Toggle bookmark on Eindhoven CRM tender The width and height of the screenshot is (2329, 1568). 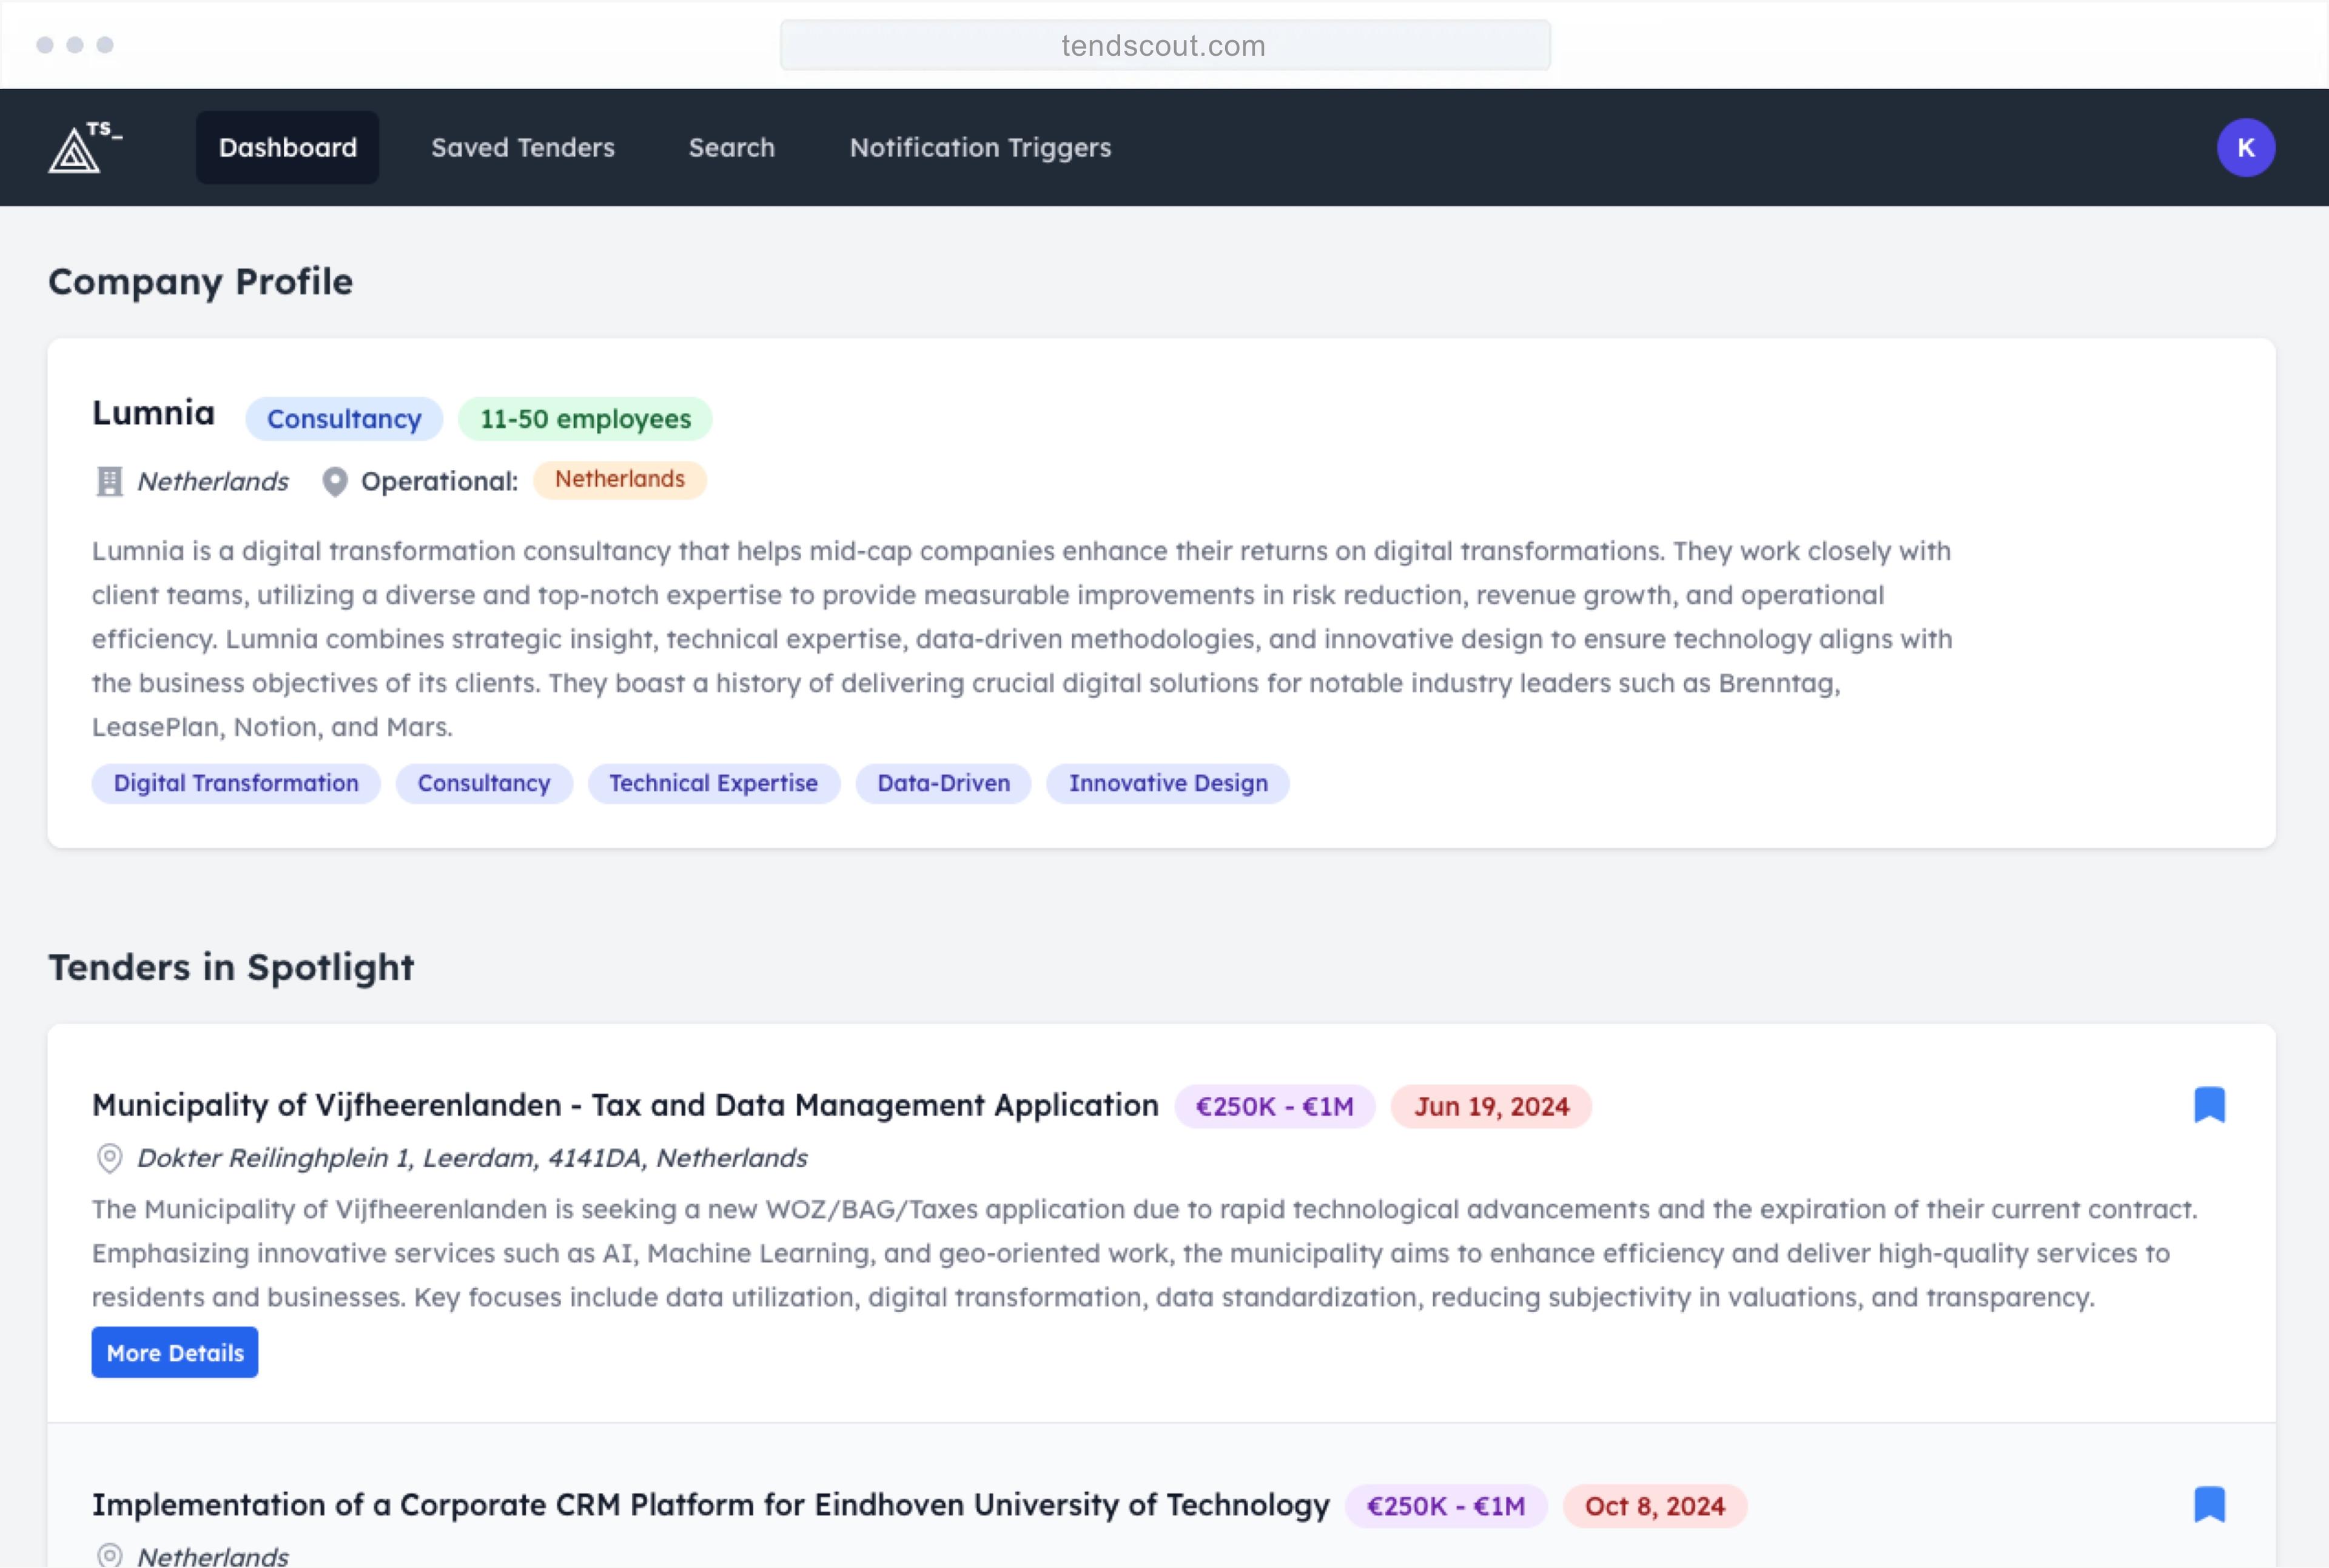click(2209, 1504)
